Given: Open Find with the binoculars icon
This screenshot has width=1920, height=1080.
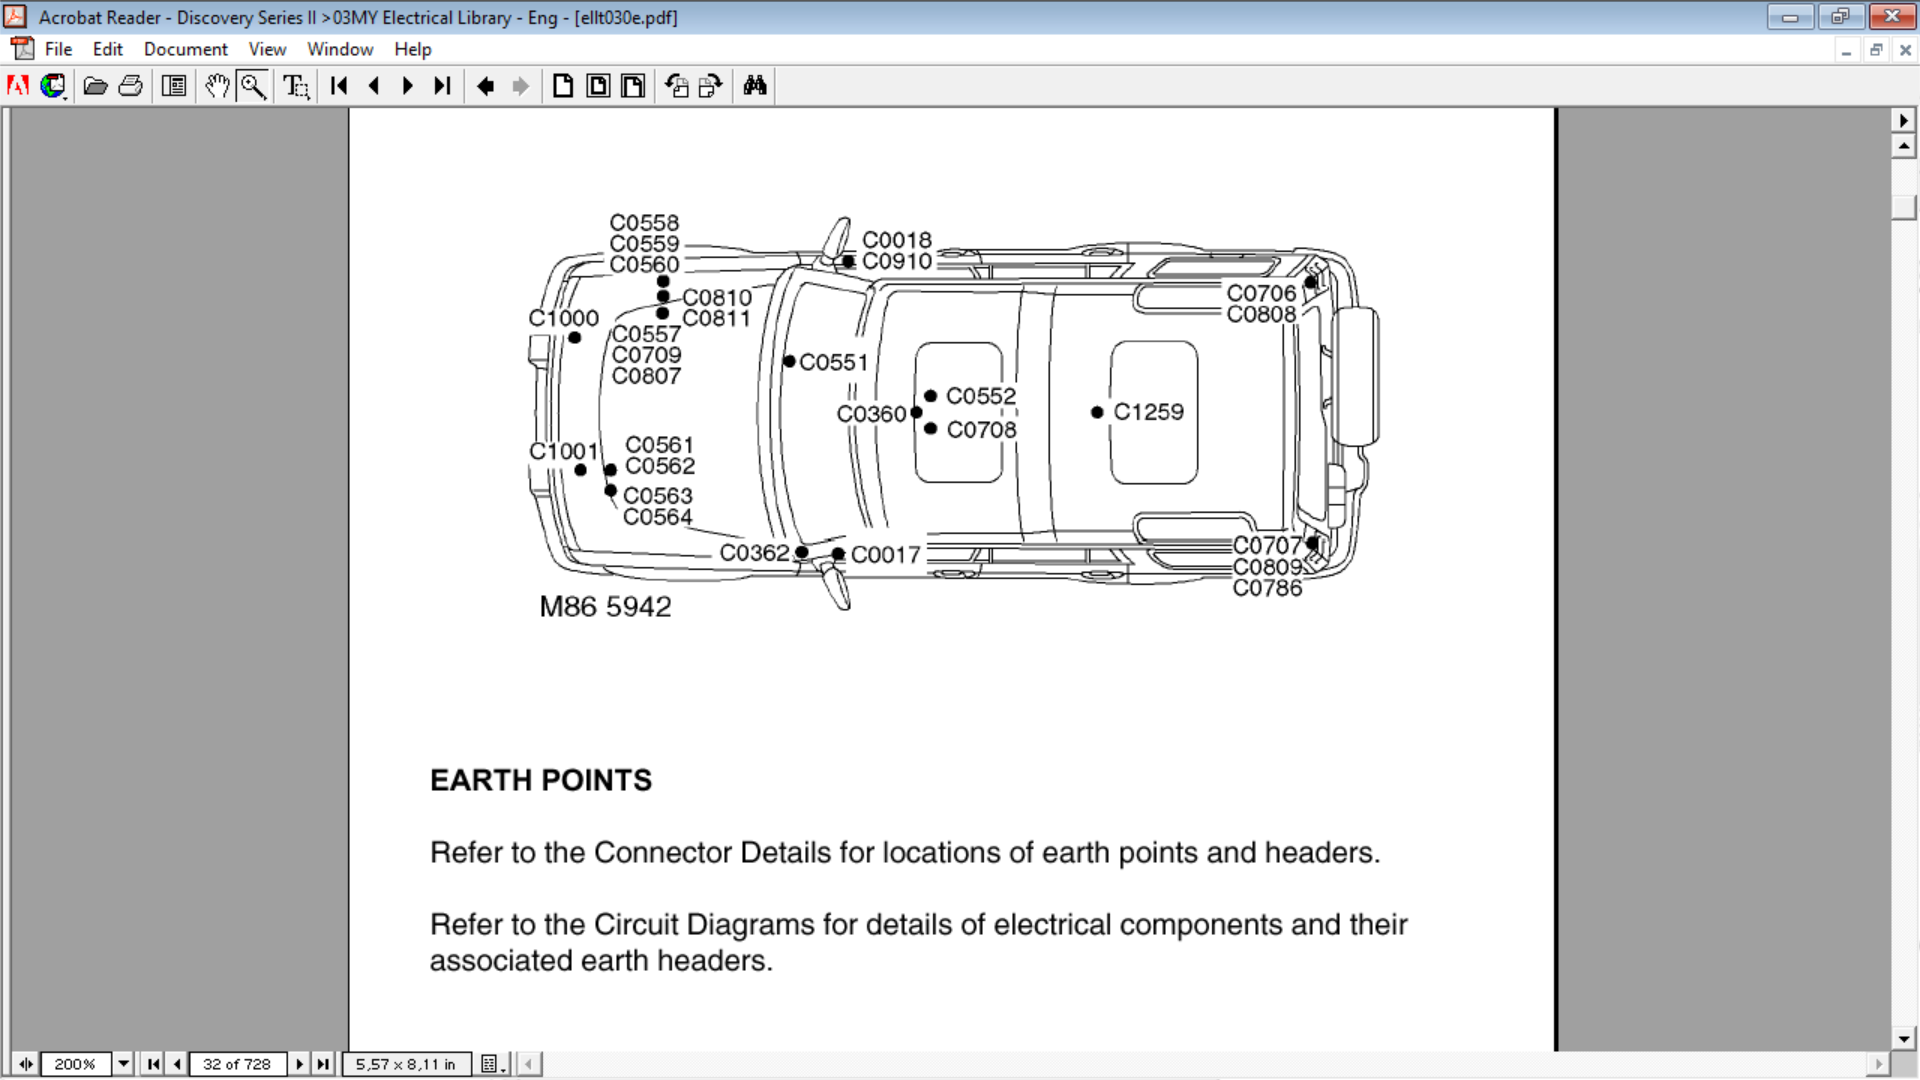Looking at the screenshot, I should point(755,86).
